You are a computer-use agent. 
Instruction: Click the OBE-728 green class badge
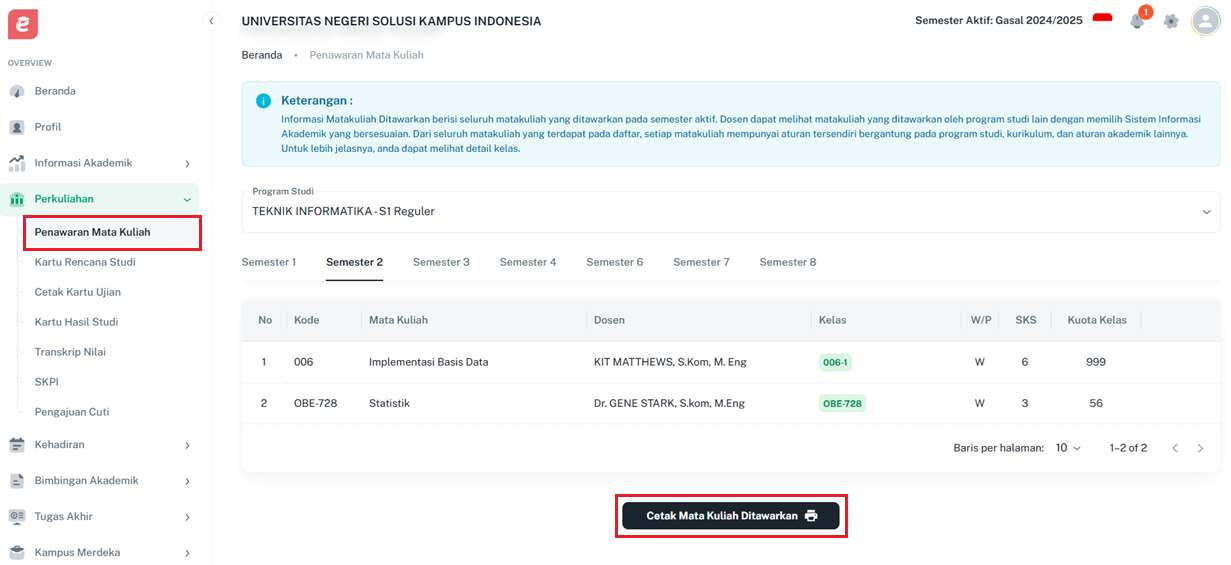click(x=842, y=403)
